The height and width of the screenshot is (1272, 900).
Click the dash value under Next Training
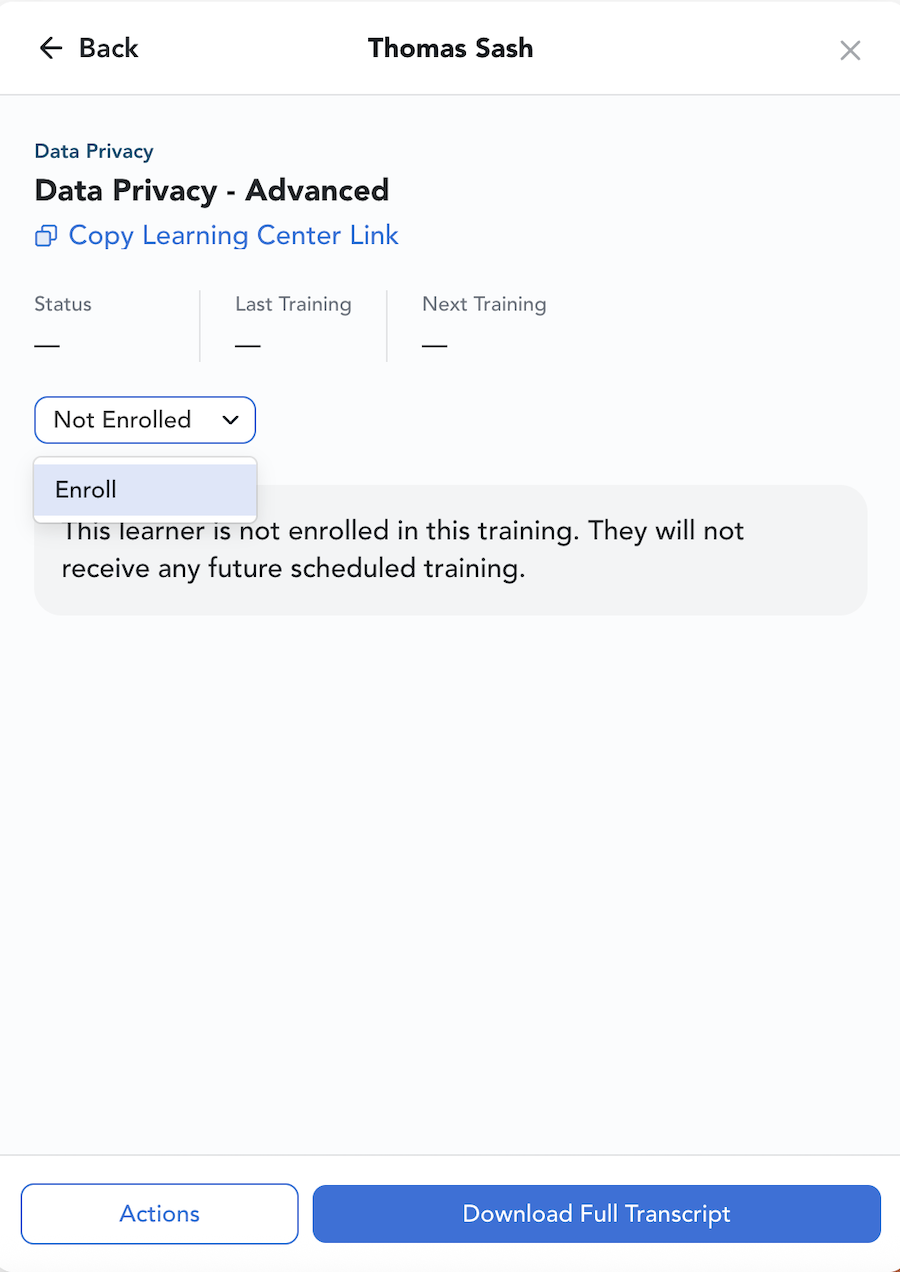pyautogui.click(x=435, y=346)
